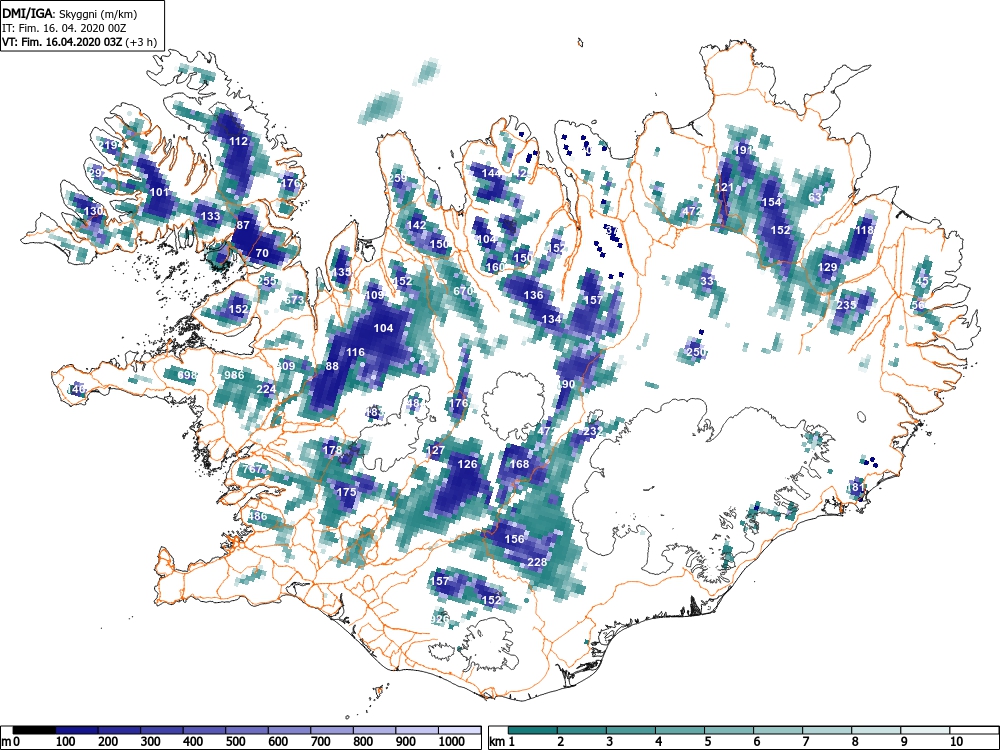Screen dimensions: 1000x750
Task: Click the visibility value 486
Action: point(258,516)
